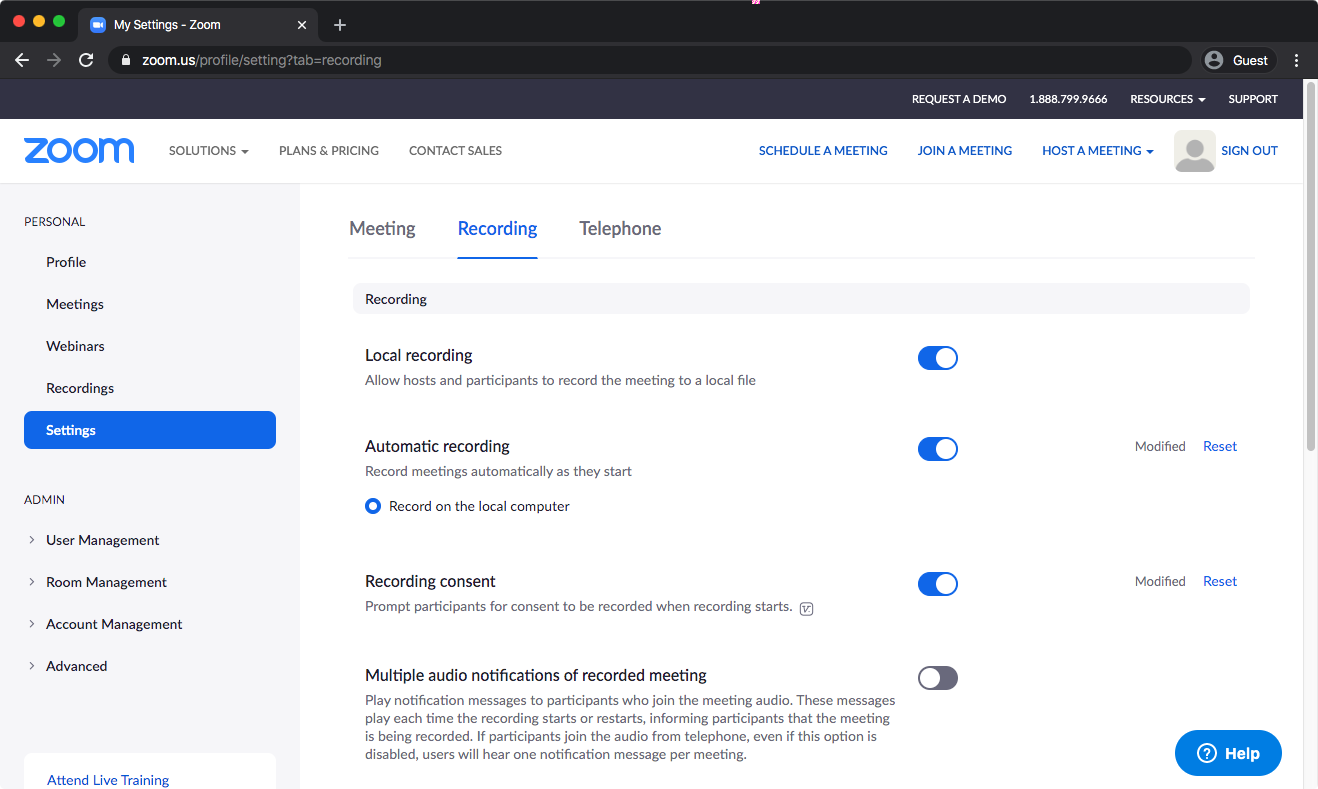Open the RESOURCES dropdown
1318x789 pixels.
pos(1167,99)
